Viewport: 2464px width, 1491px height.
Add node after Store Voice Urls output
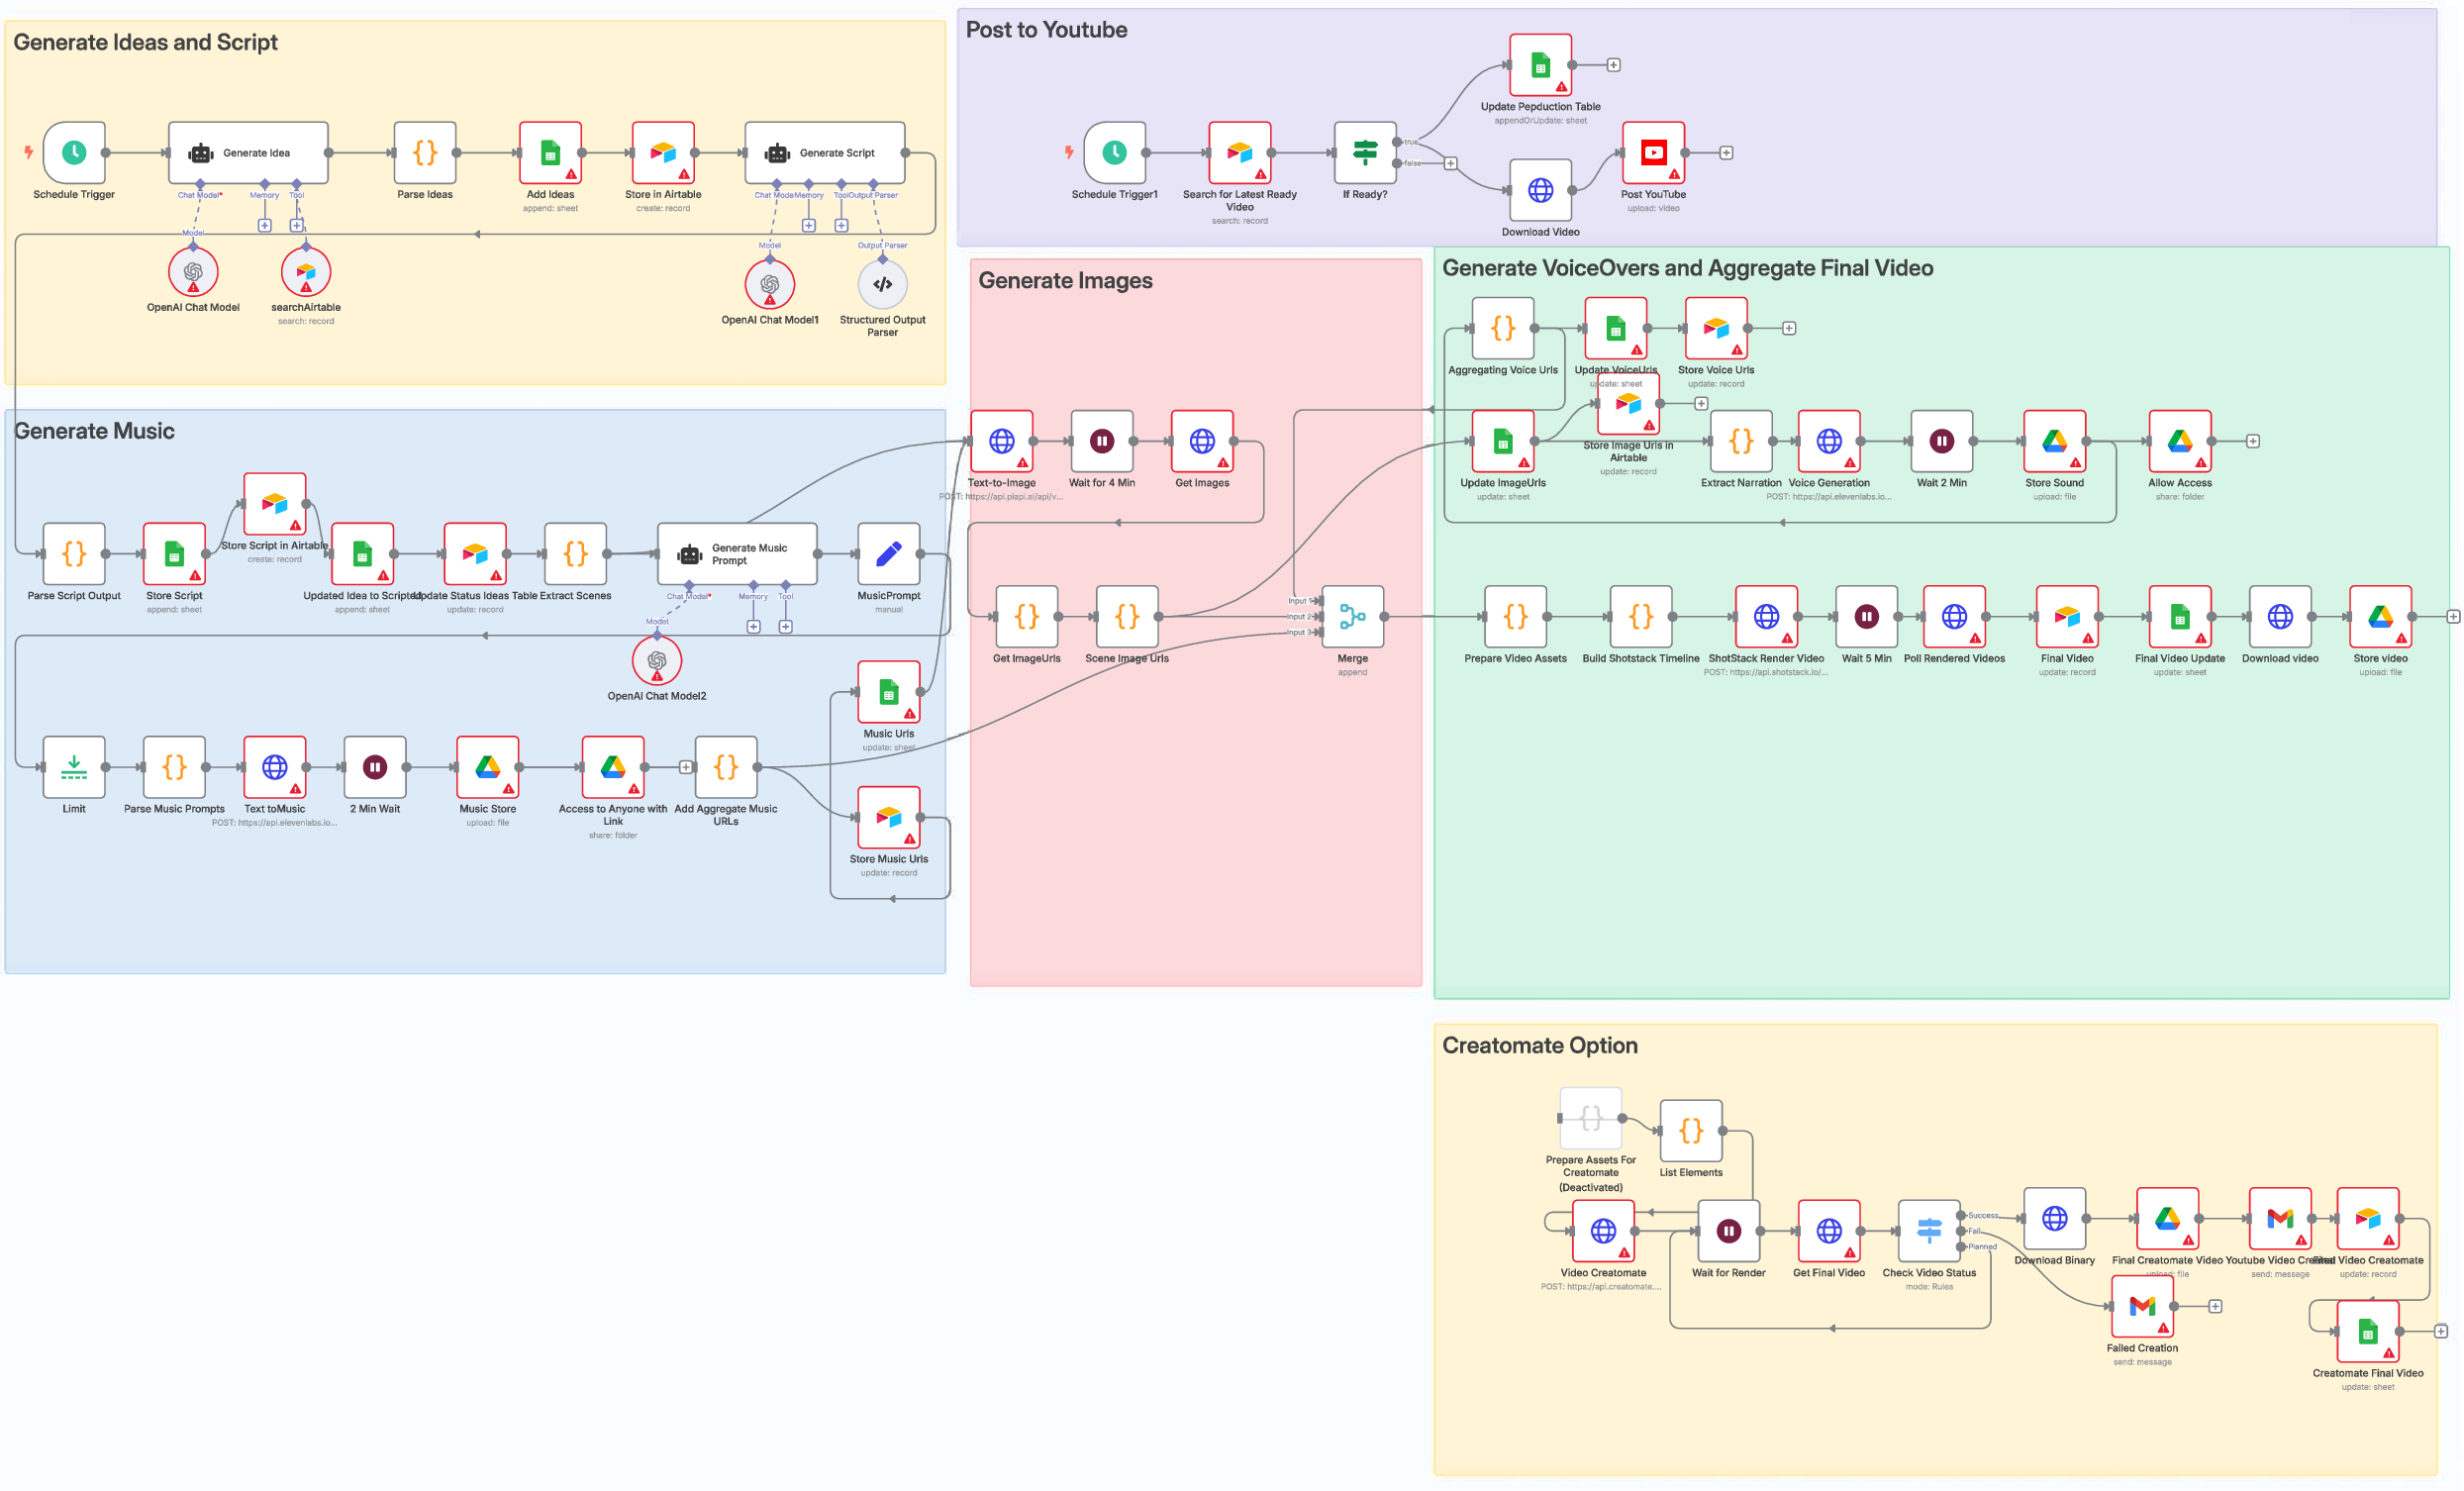1789,328
